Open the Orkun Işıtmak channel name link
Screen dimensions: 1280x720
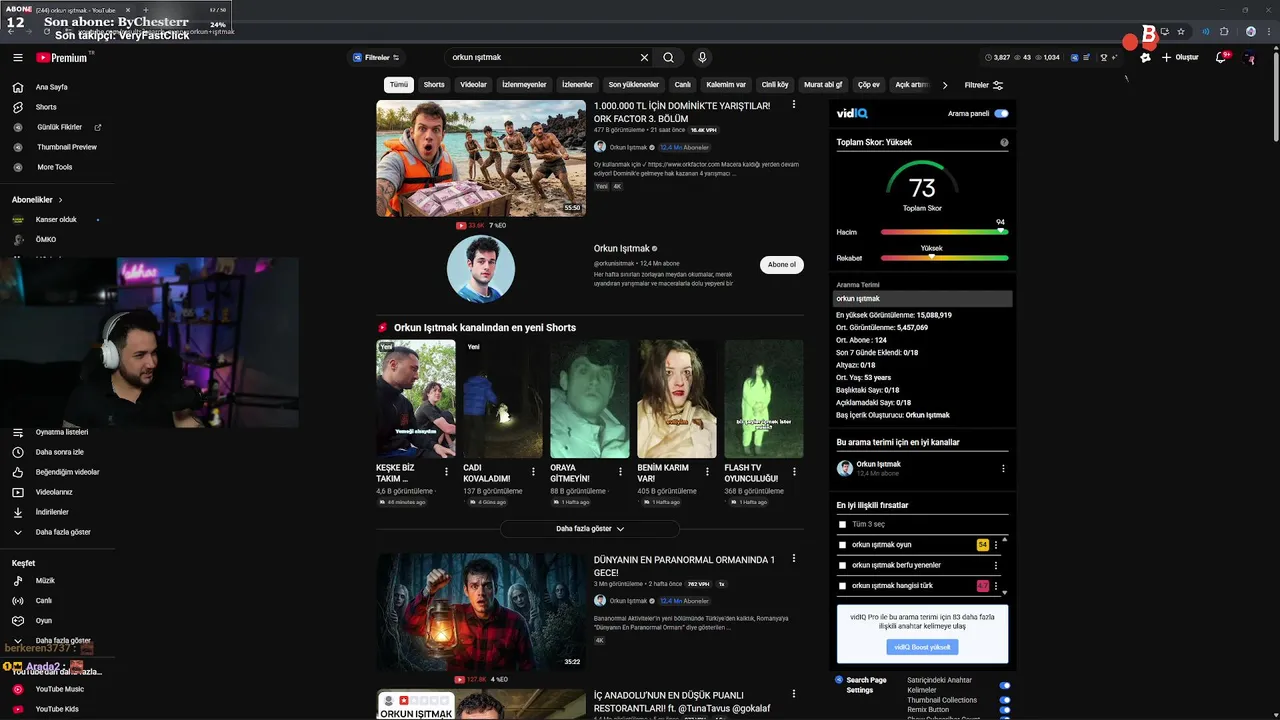point(622,248)
